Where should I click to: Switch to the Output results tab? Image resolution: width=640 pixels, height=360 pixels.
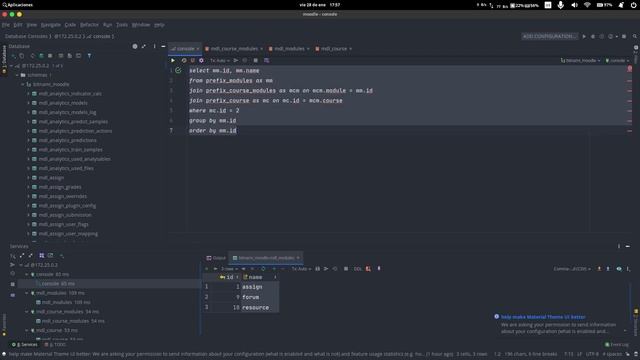click(216, 258)
